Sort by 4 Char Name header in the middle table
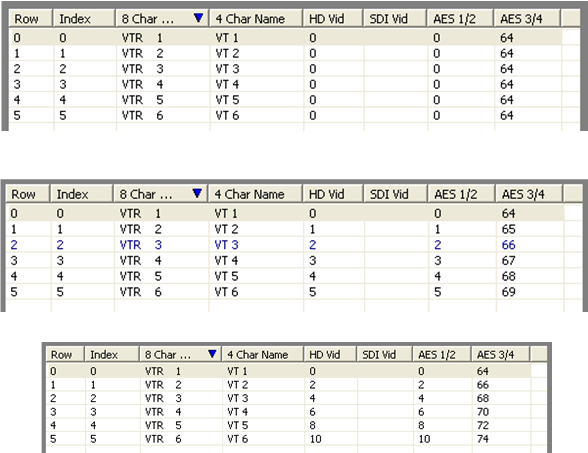This screenshot has width=588, height=453. 255,194
